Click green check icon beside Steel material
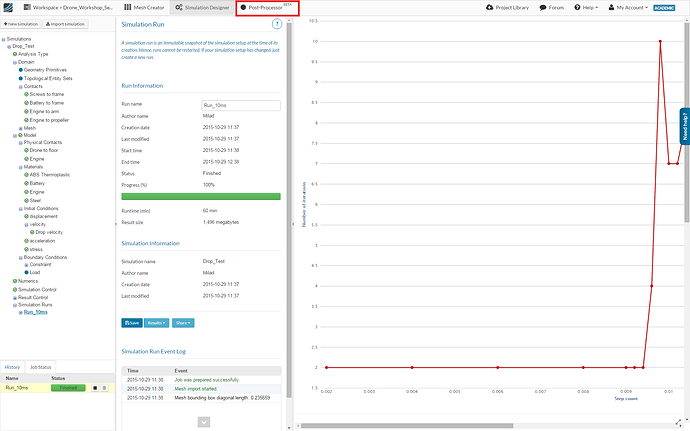The height and width of the screenshot is (431, 690). 26,200
